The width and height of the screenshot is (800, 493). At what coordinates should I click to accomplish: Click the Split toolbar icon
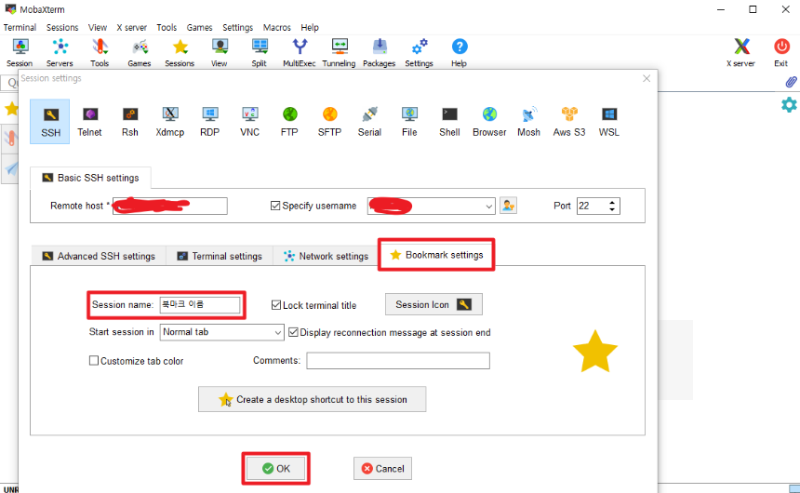tap(259, 53)
